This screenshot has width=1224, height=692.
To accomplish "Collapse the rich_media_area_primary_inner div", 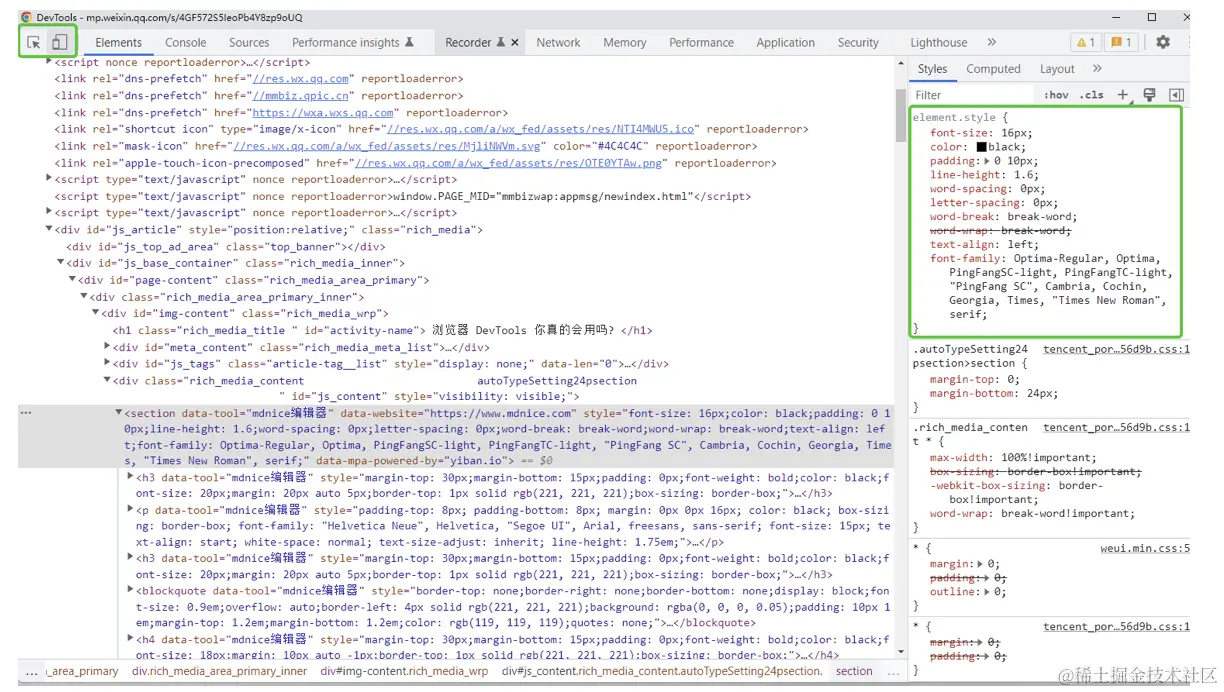I will 84,297.
